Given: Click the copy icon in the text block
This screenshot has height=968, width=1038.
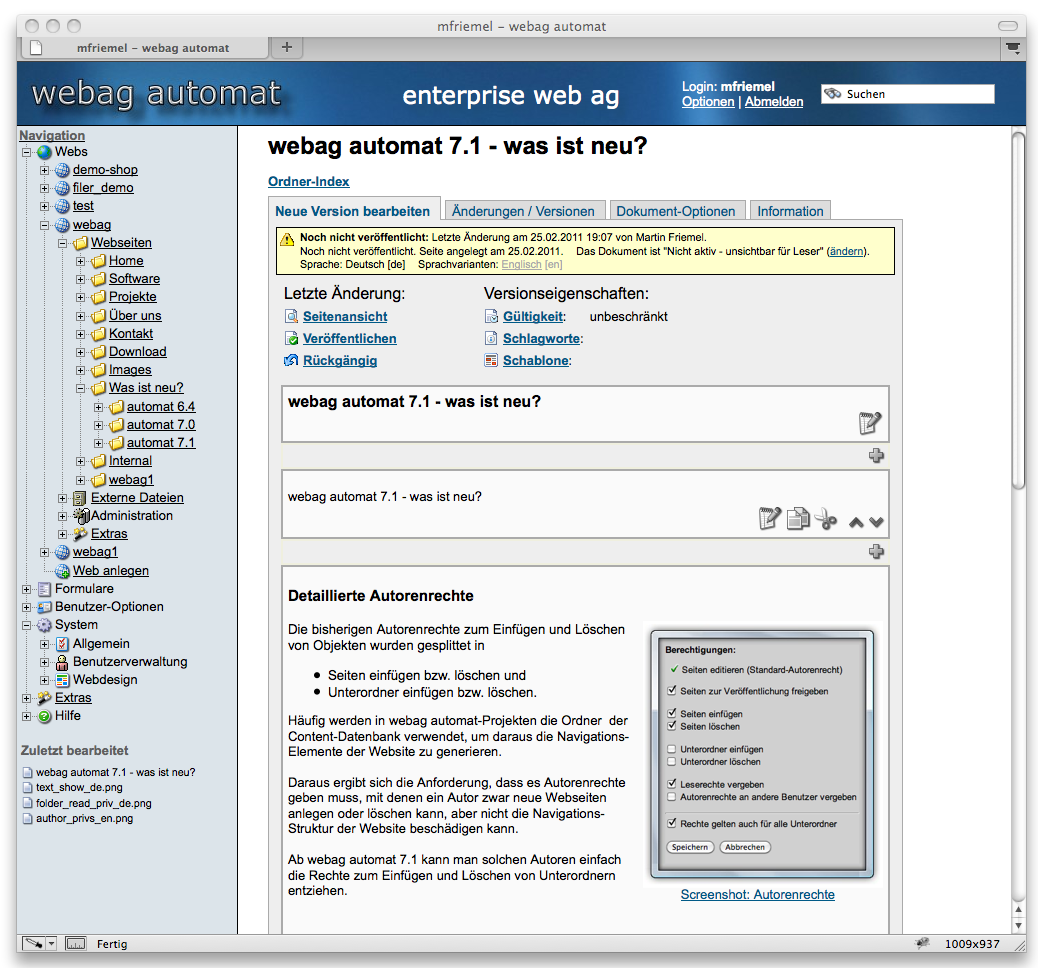Looking at the screenshot, I should coord(797,519).
